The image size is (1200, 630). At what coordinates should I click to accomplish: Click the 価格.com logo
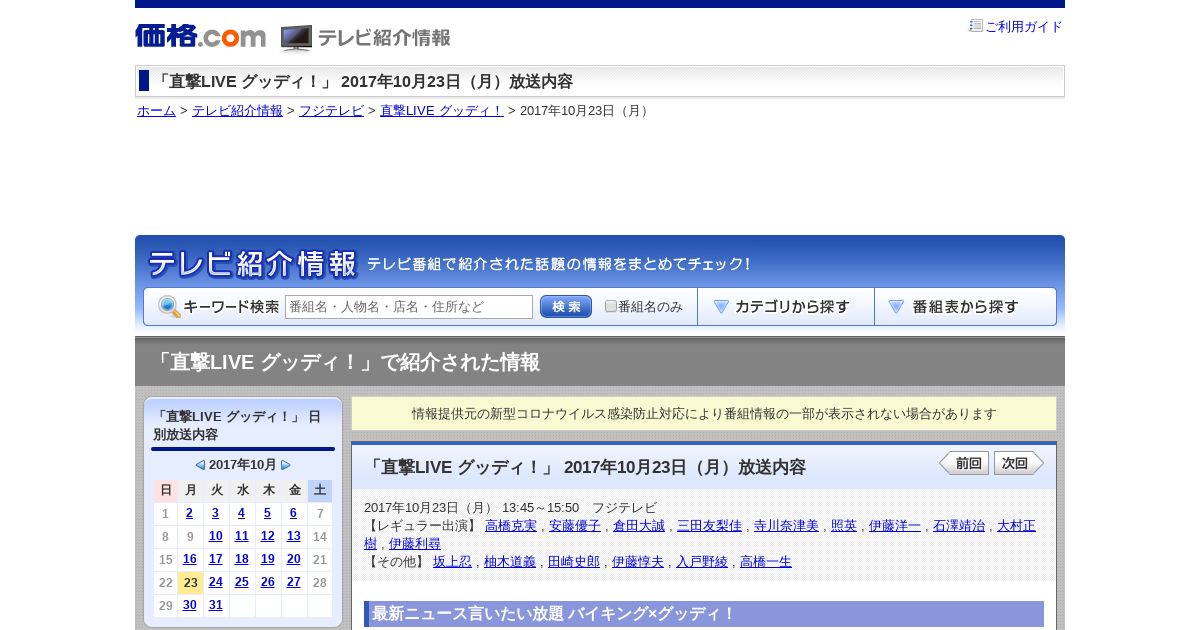pos(200,36)
